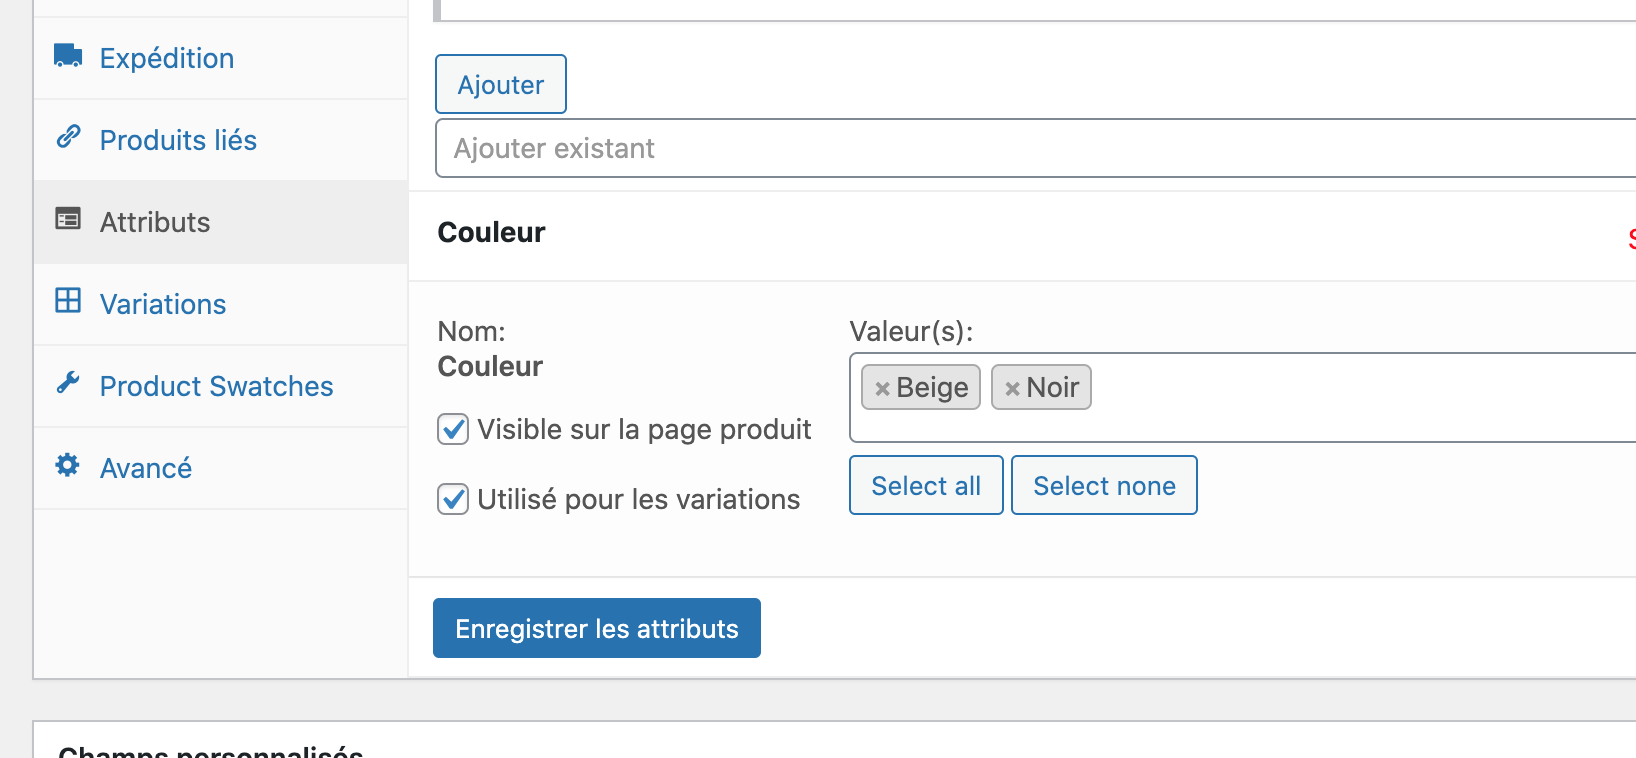
Task: Click the Avancé gear icon
Action: [x=68, y=465]
